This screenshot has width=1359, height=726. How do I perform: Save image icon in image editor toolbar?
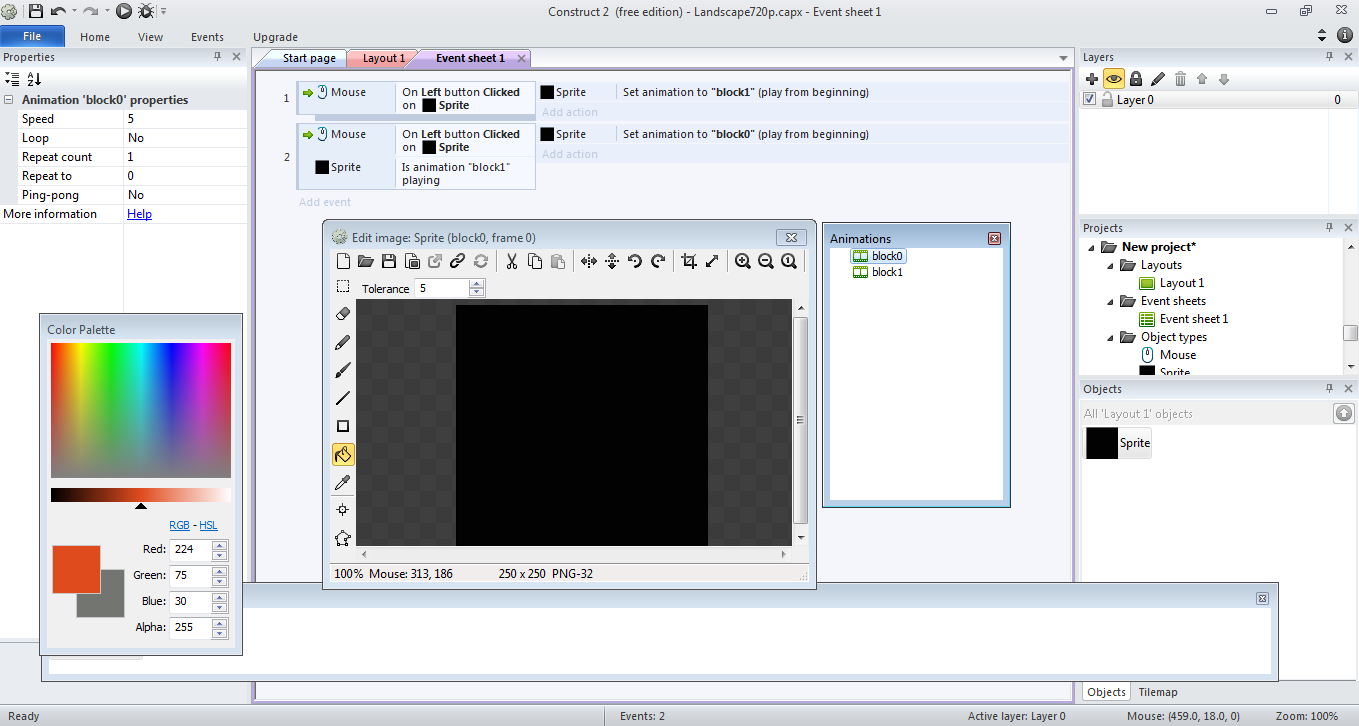(389, 261)
